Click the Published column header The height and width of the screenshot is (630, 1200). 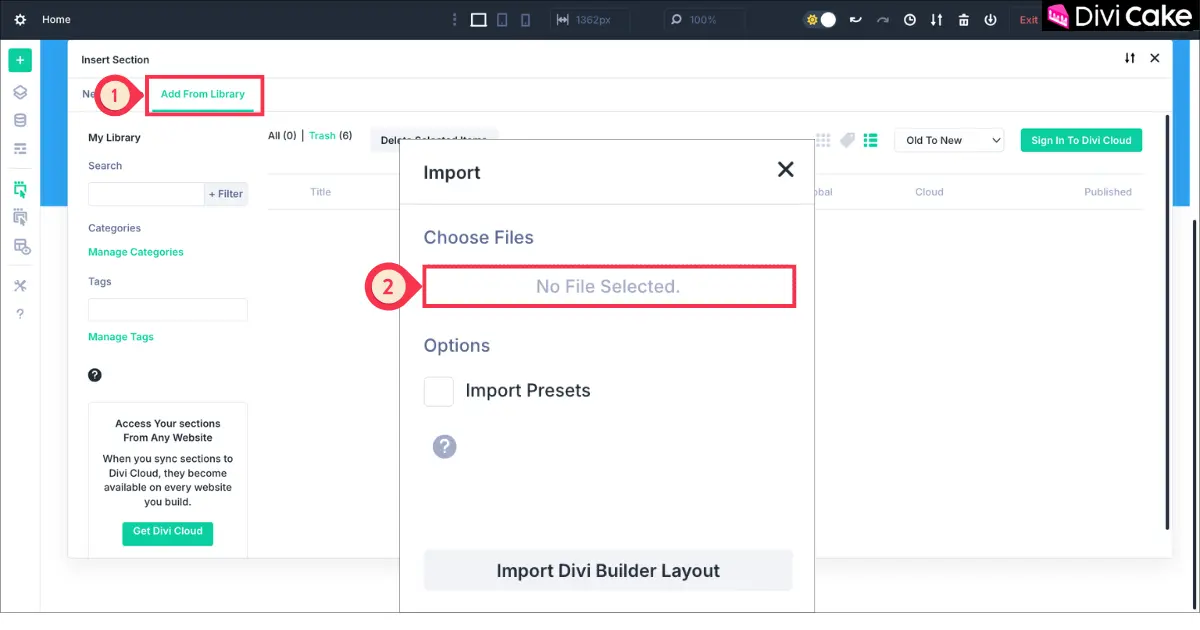point(1108,192)
